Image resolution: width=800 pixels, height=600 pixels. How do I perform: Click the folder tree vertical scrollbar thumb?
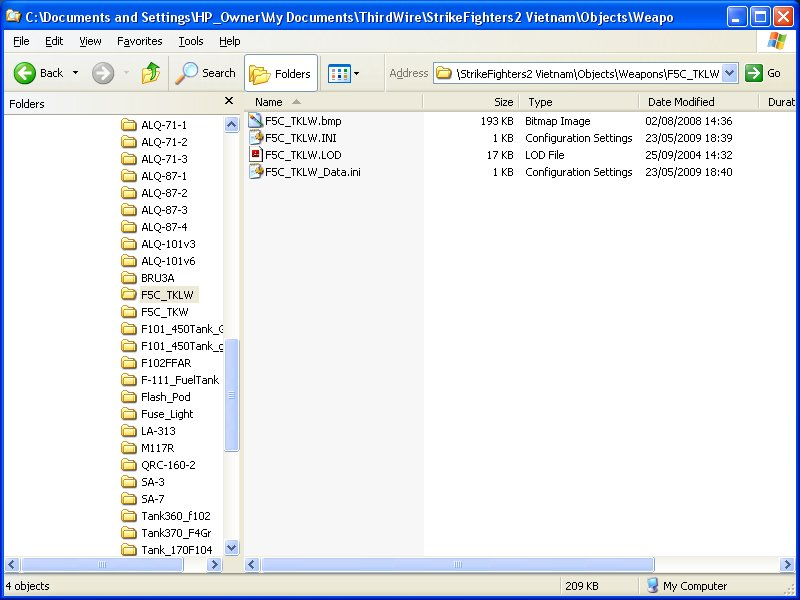(x=232, y=395)
